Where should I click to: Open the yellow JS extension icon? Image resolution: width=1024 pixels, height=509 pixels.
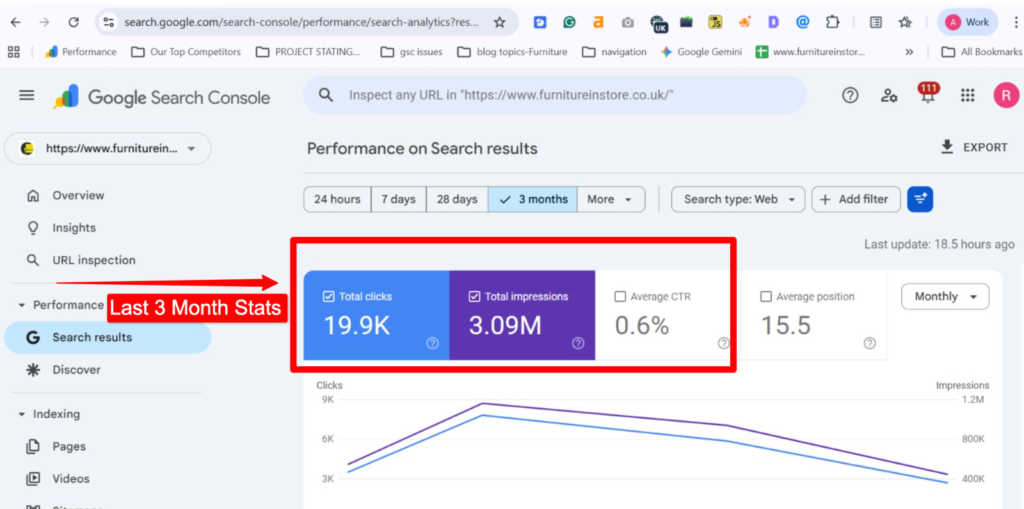pyautogui.click(x=716, y=22)
